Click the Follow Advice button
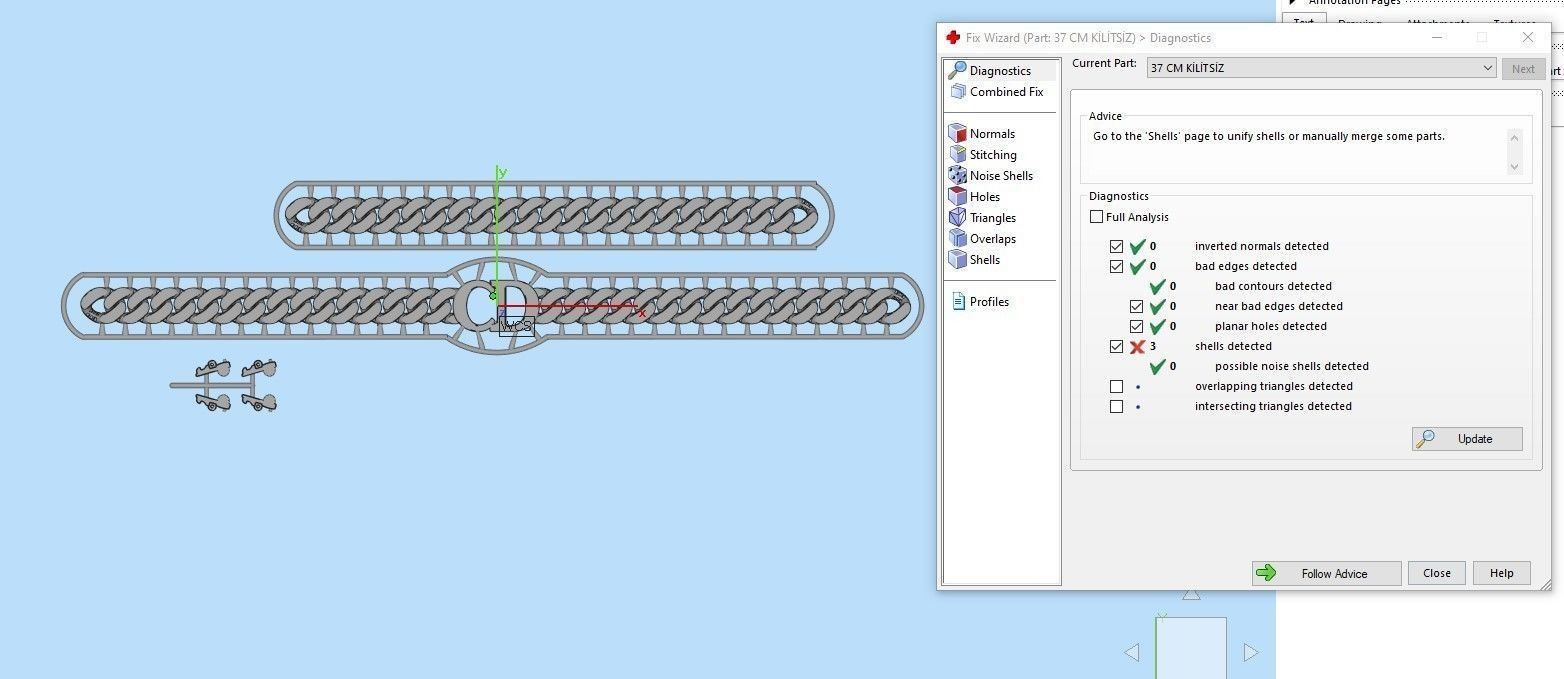Viewport: 1564px width, 679px height. 1326,573
